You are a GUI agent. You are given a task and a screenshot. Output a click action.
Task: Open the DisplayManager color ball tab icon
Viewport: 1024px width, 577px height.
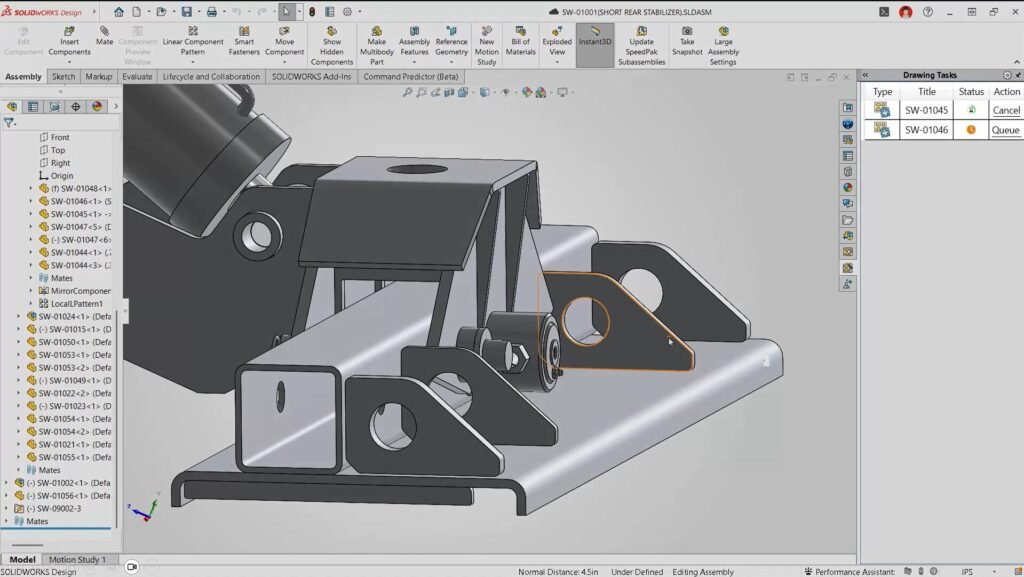pos(97,106)
